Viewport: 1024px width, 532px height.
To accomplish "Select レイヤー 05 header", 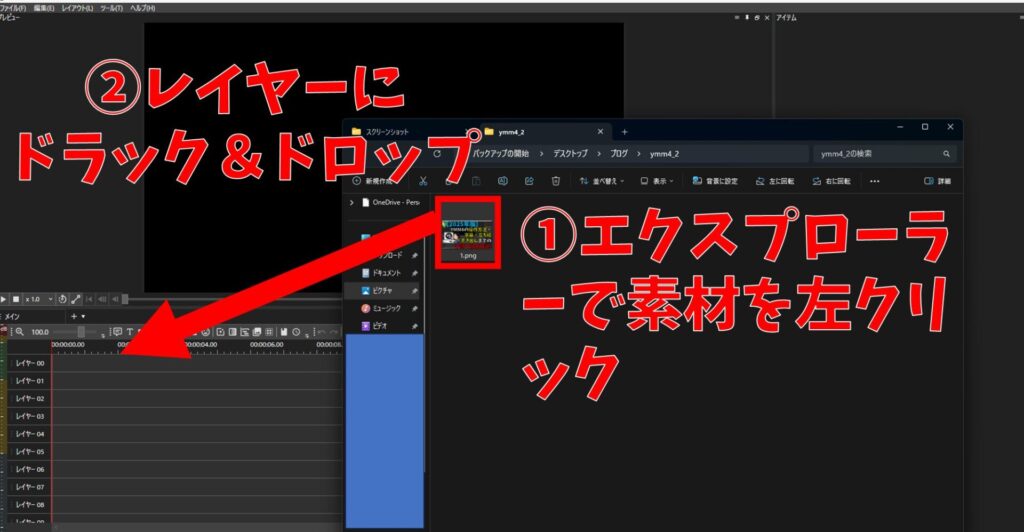I will [30, 451].
